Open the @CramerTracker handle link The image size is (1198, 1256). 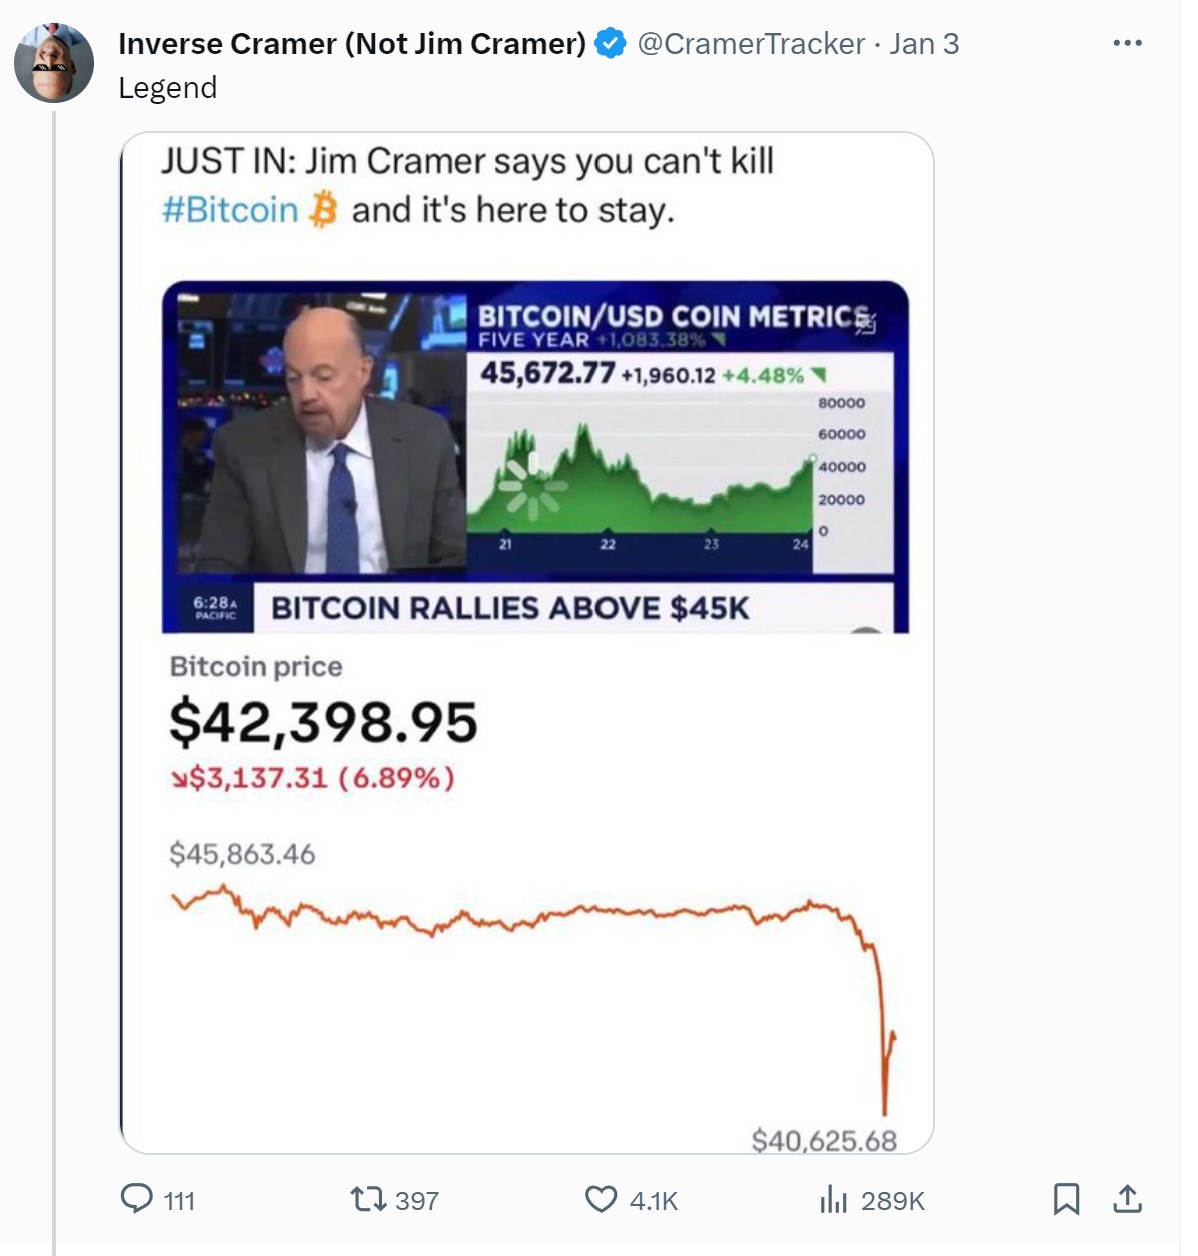click(x=751, y=44)
